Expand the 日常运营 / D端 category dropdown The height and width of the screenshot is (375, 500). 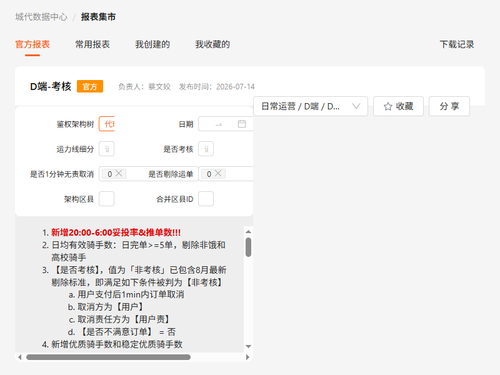pos(310,106)
